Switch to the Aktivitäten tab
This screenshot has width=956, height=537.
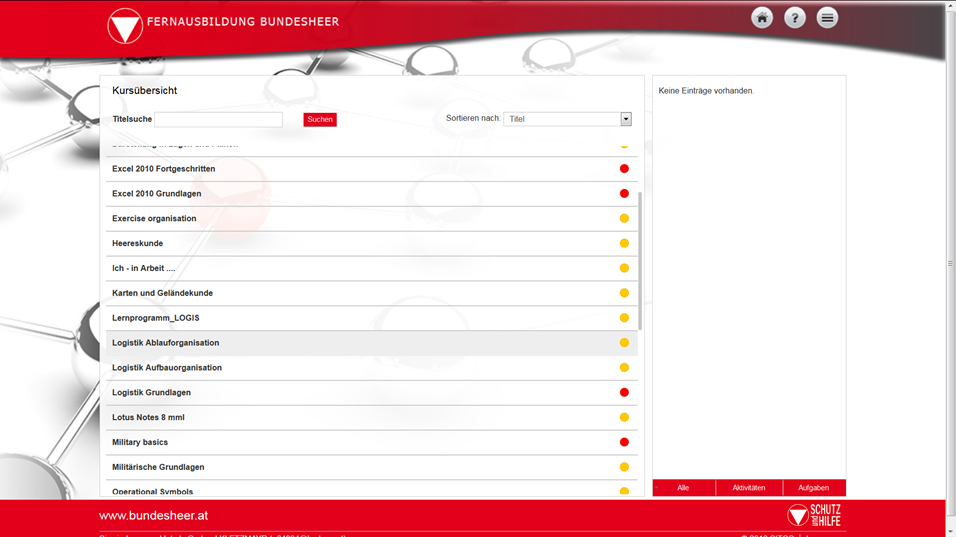[x=749, y=488]
